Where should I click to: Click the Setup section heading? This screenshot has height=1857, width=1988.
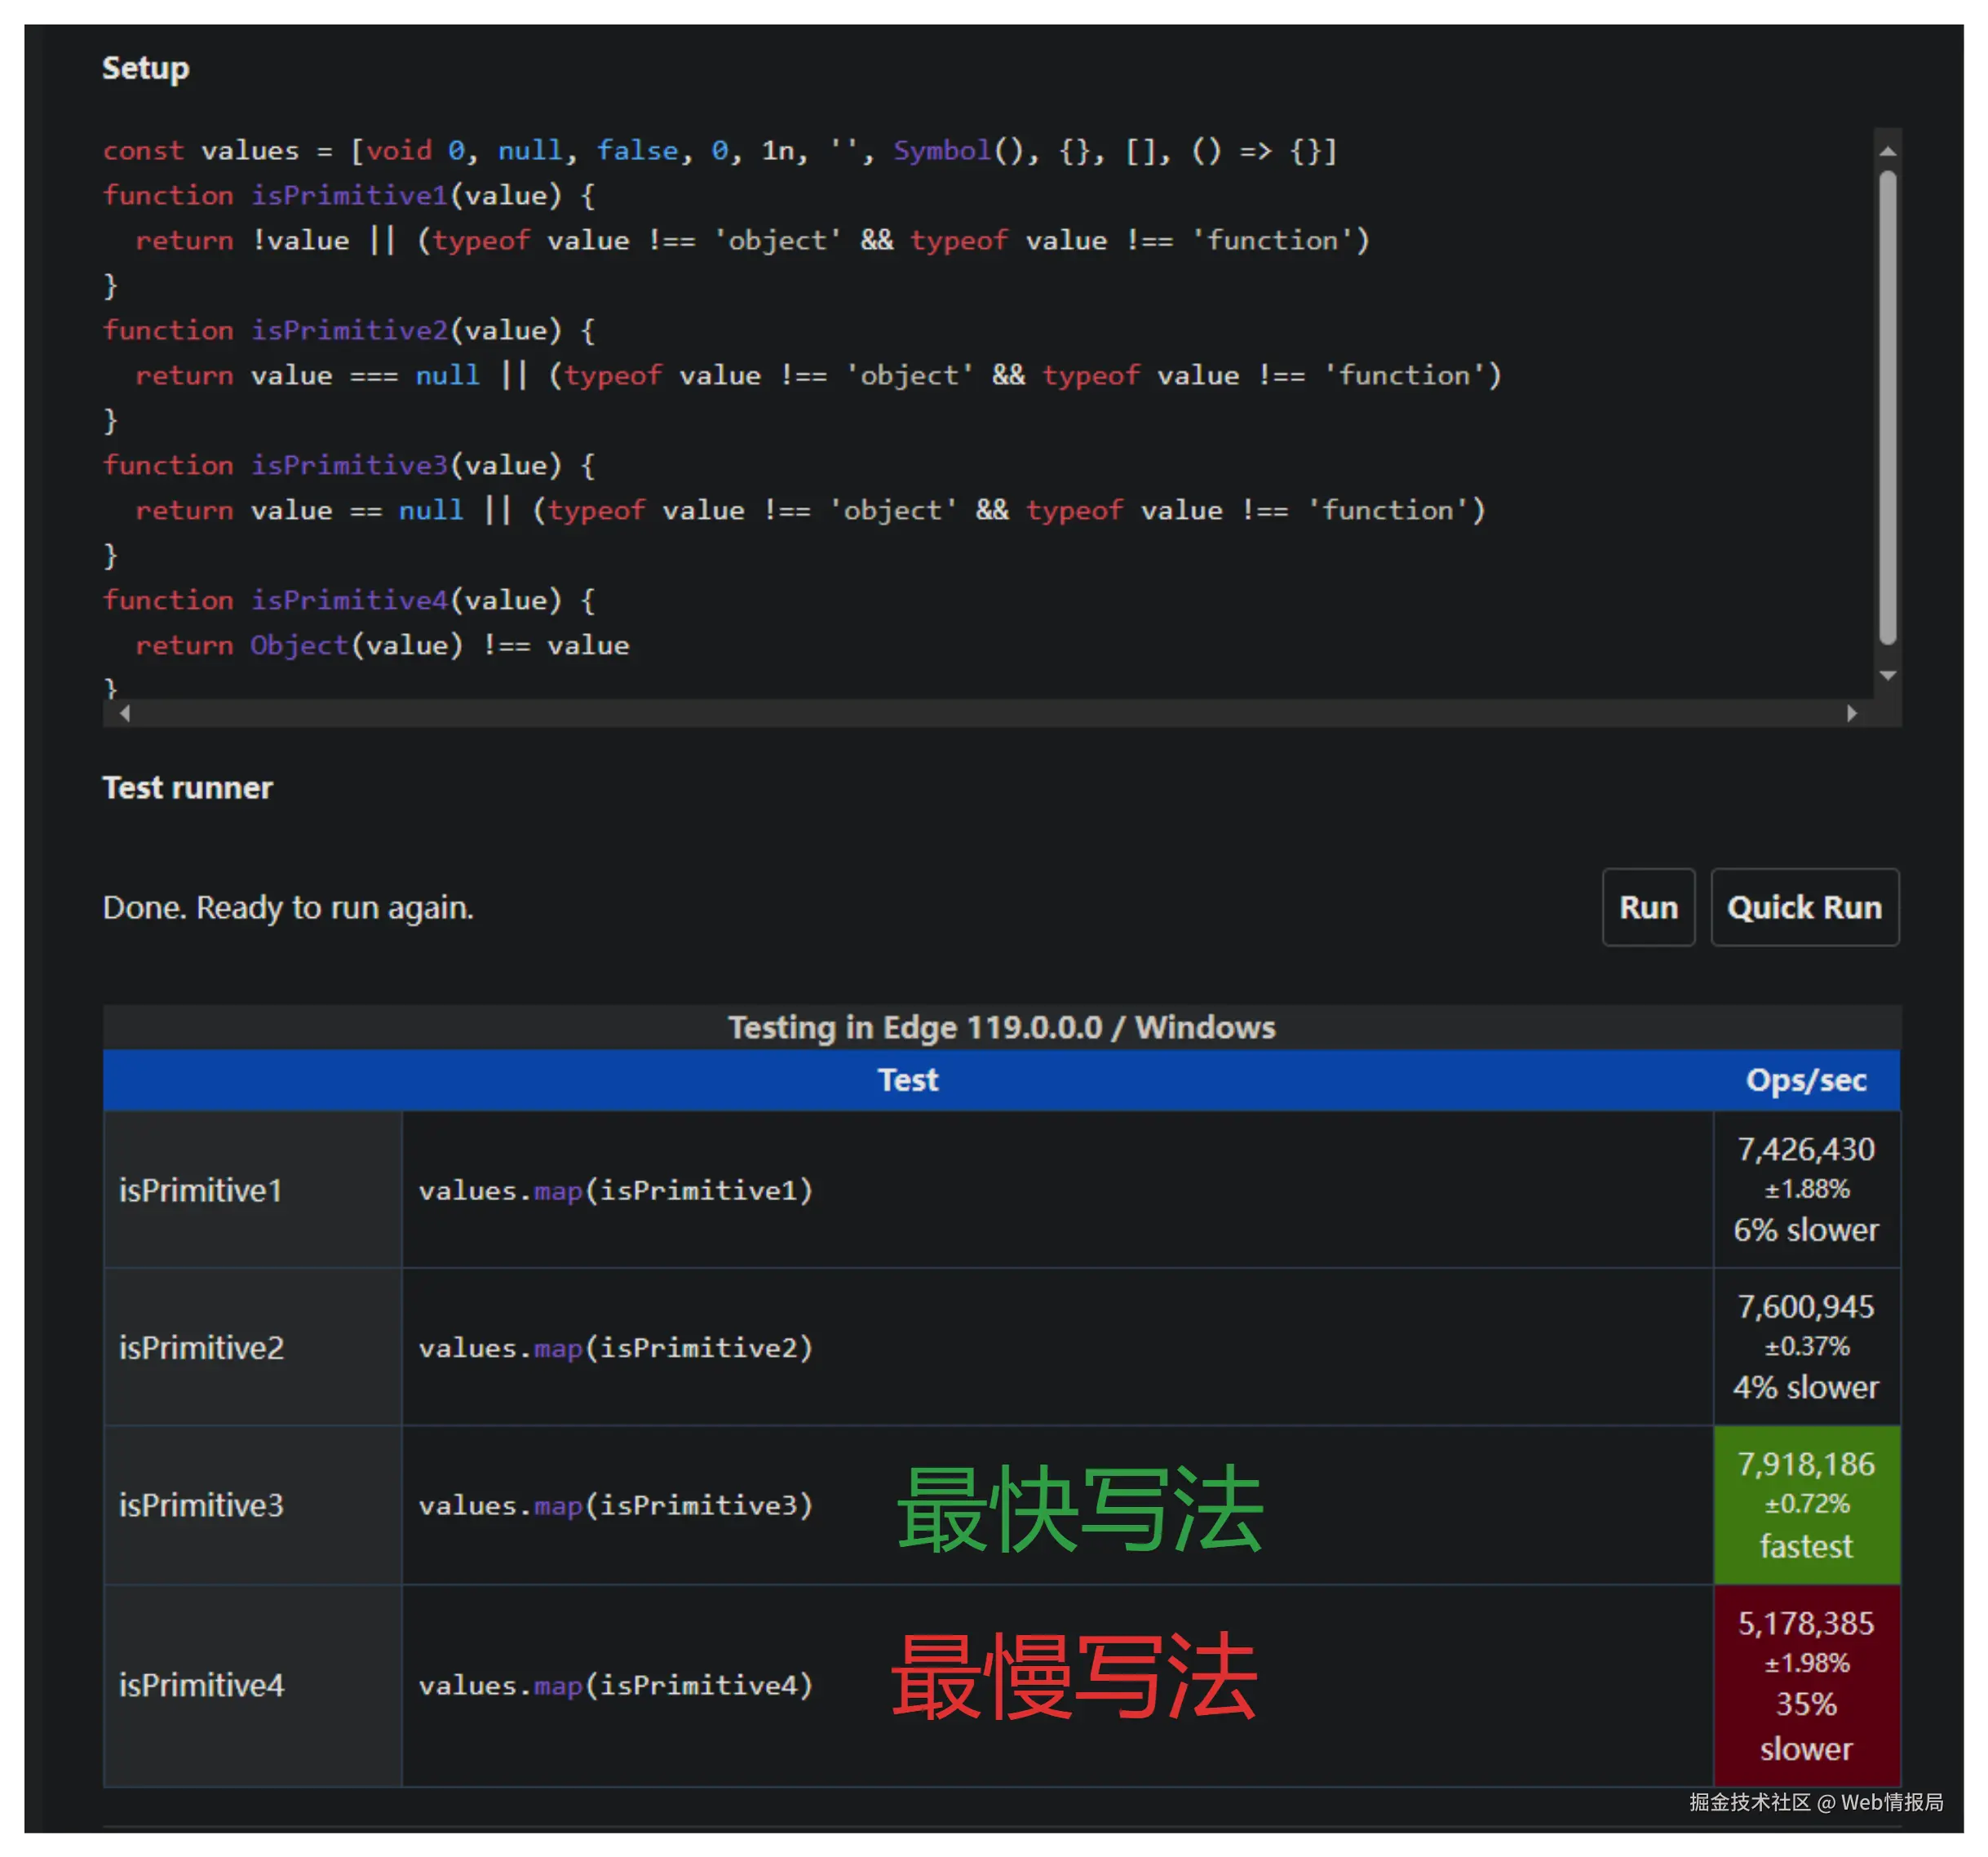145,68
